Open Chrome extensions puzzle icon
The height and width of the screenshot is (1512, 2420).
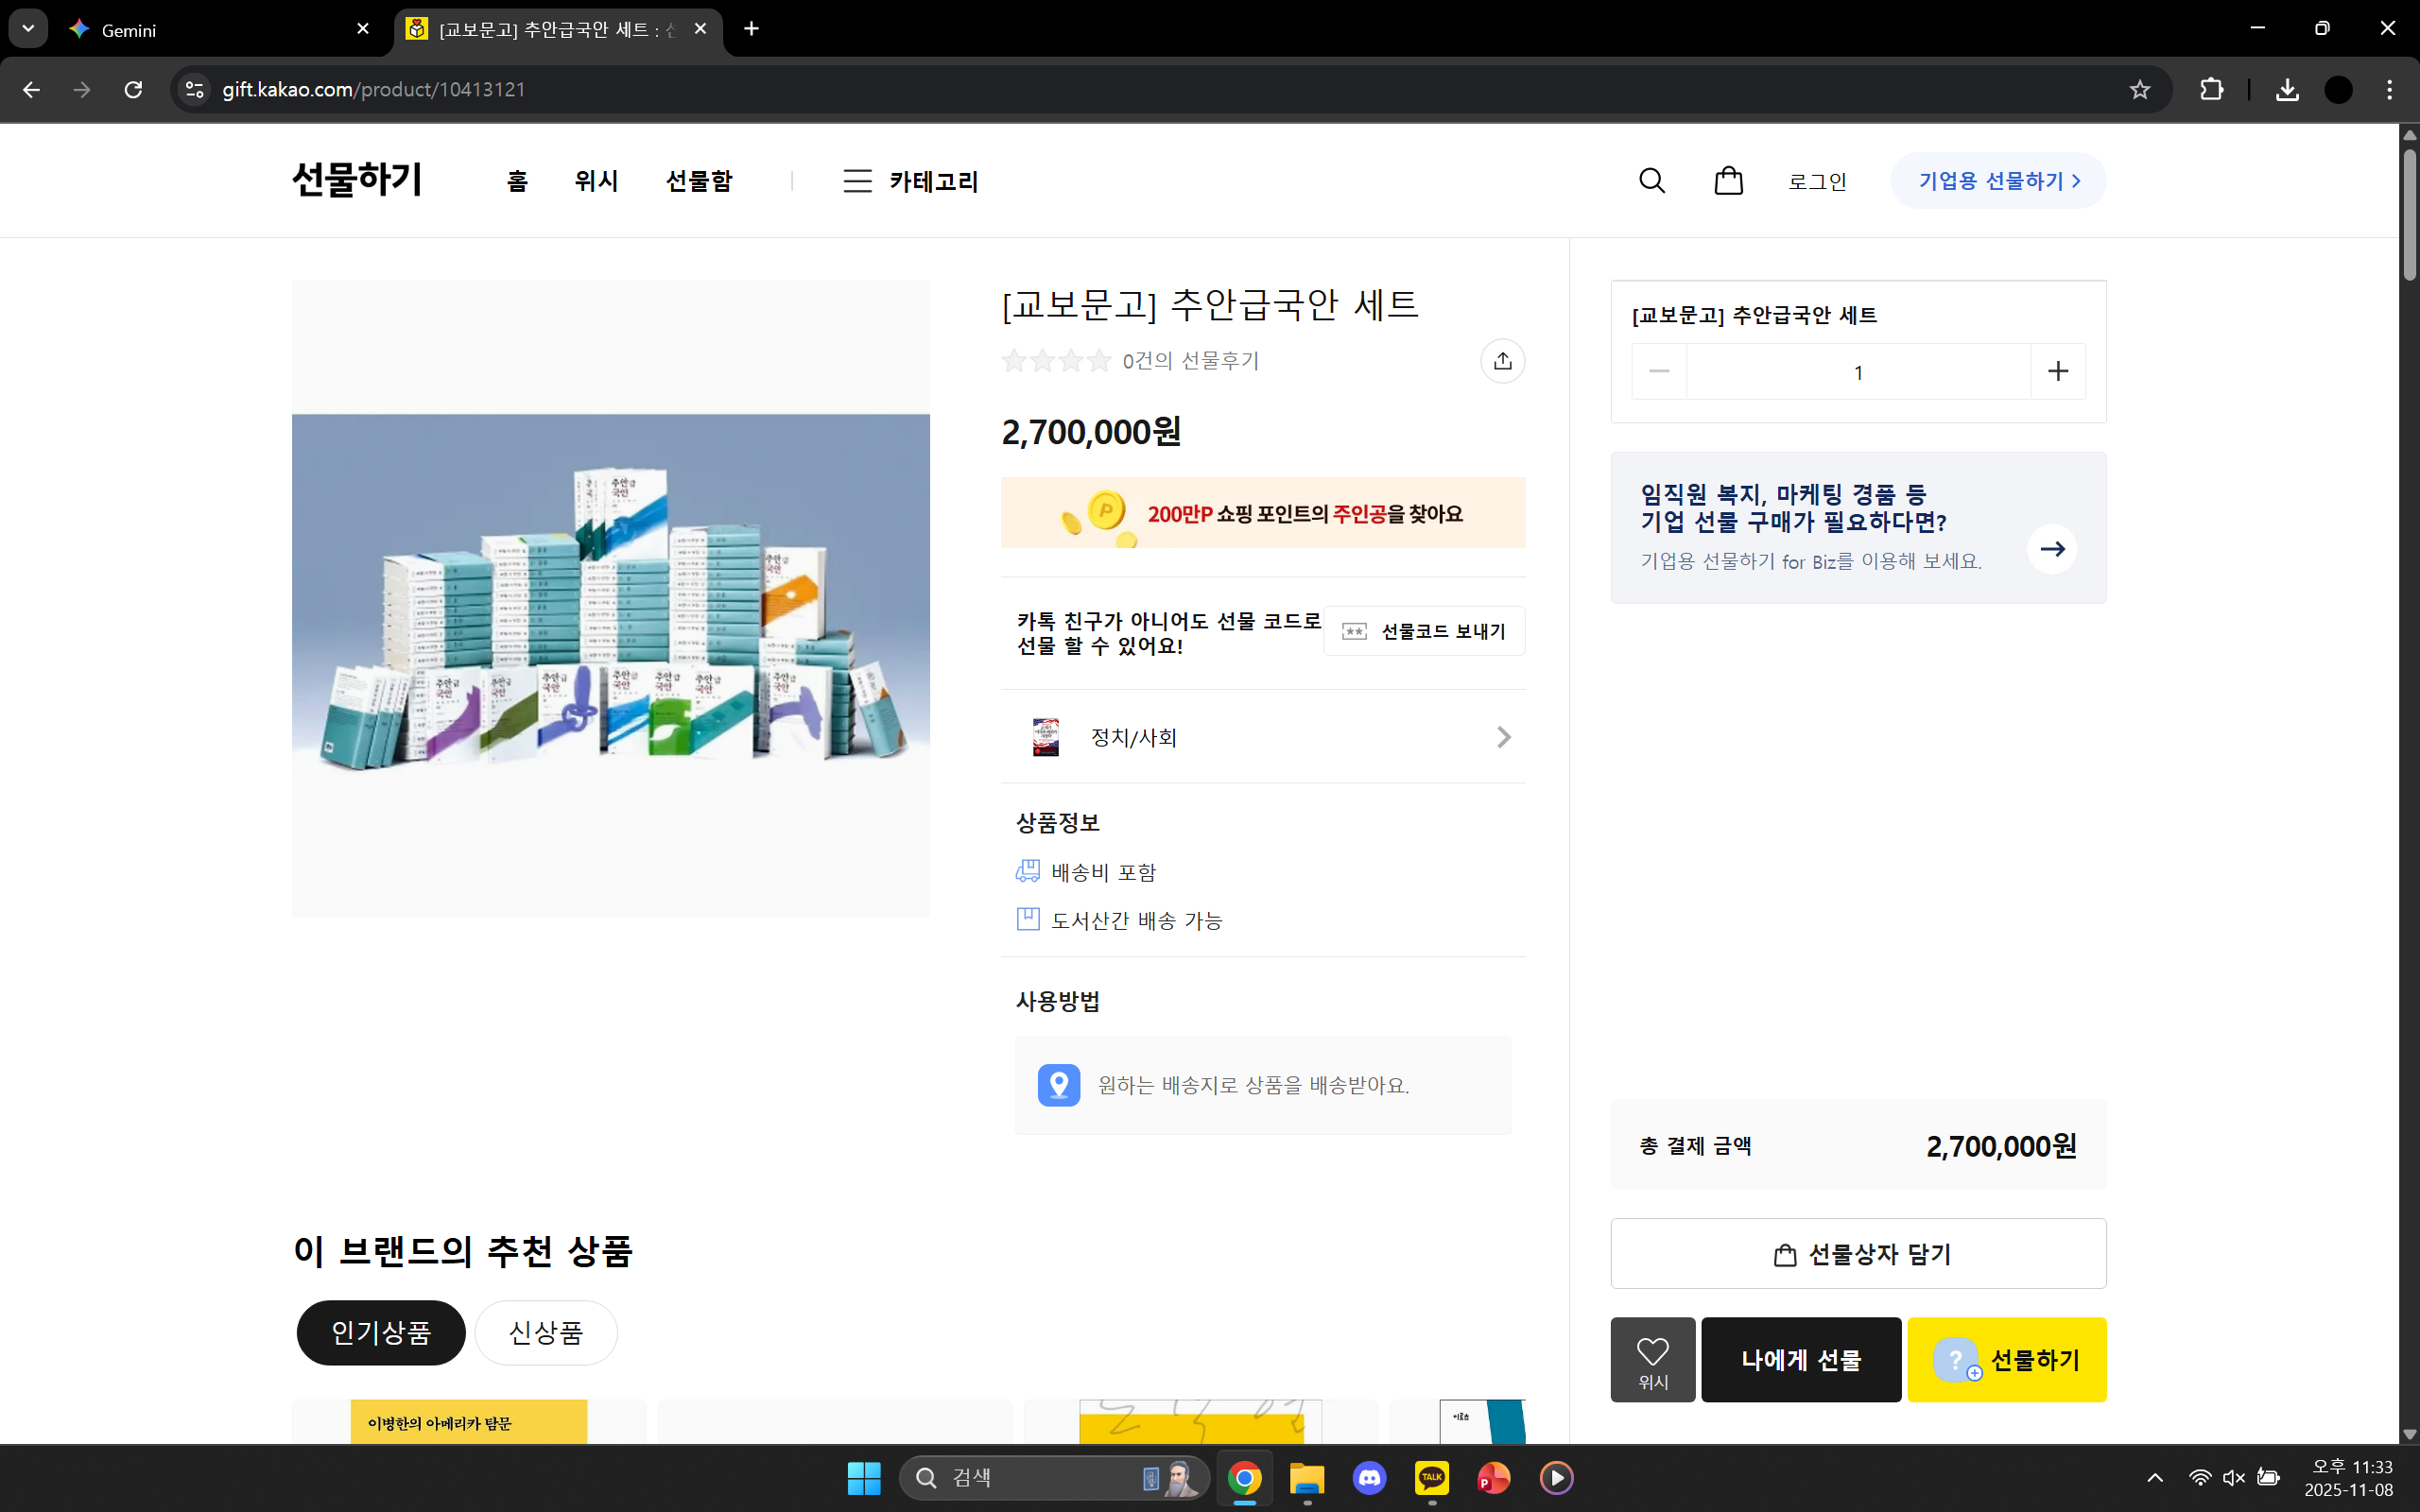pyautogui.click(x=2211, y=90)
